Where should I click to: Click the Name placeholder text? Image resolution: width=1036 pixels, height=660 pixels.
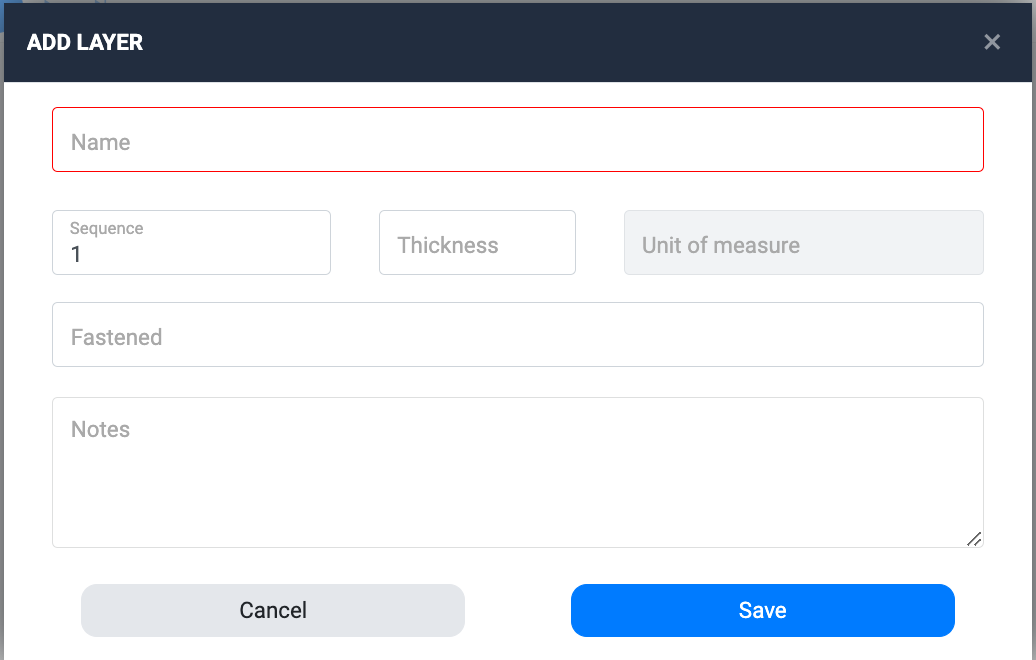coord(101,142)
